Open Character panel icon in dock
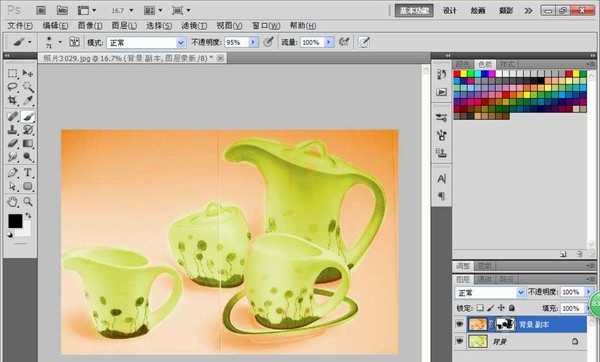Image resolution: width=600 pixels, height=362 pixels. click(x=442, y=178)
